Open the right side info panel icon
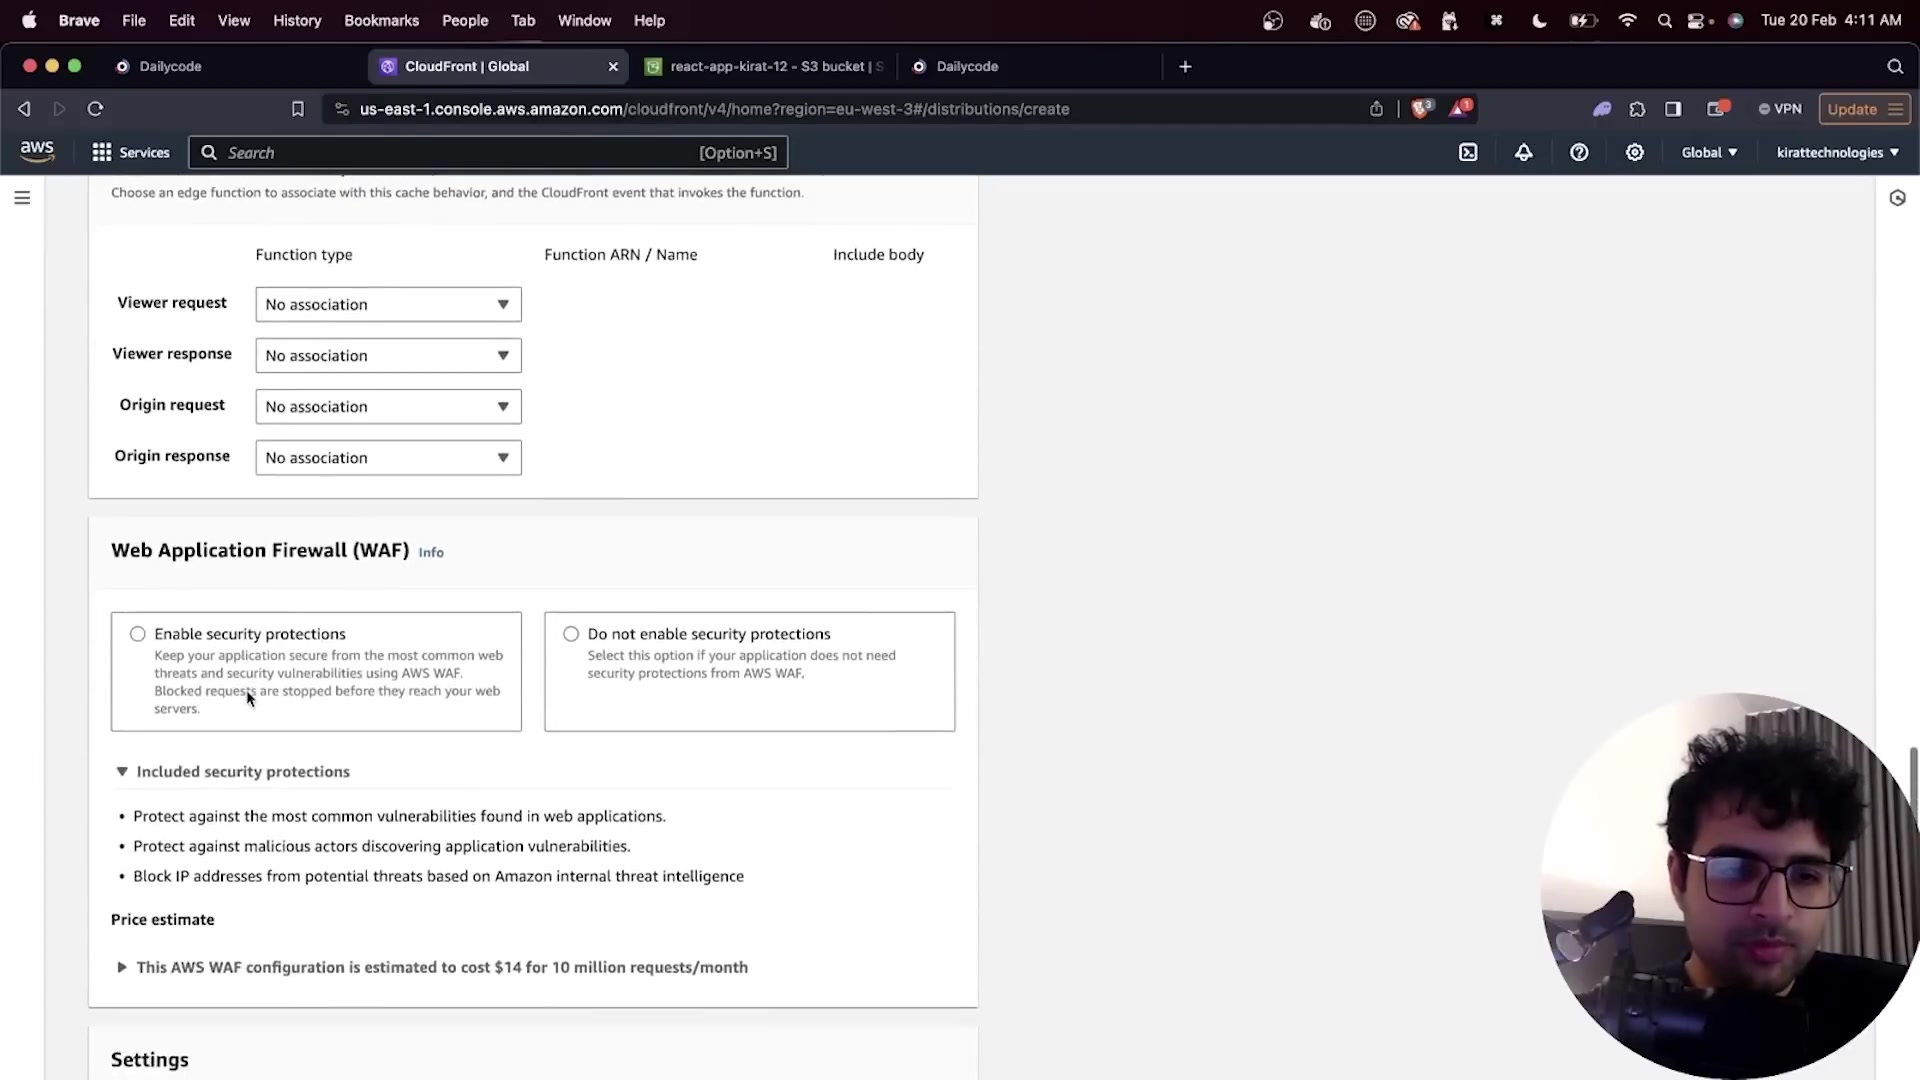 1897,198
